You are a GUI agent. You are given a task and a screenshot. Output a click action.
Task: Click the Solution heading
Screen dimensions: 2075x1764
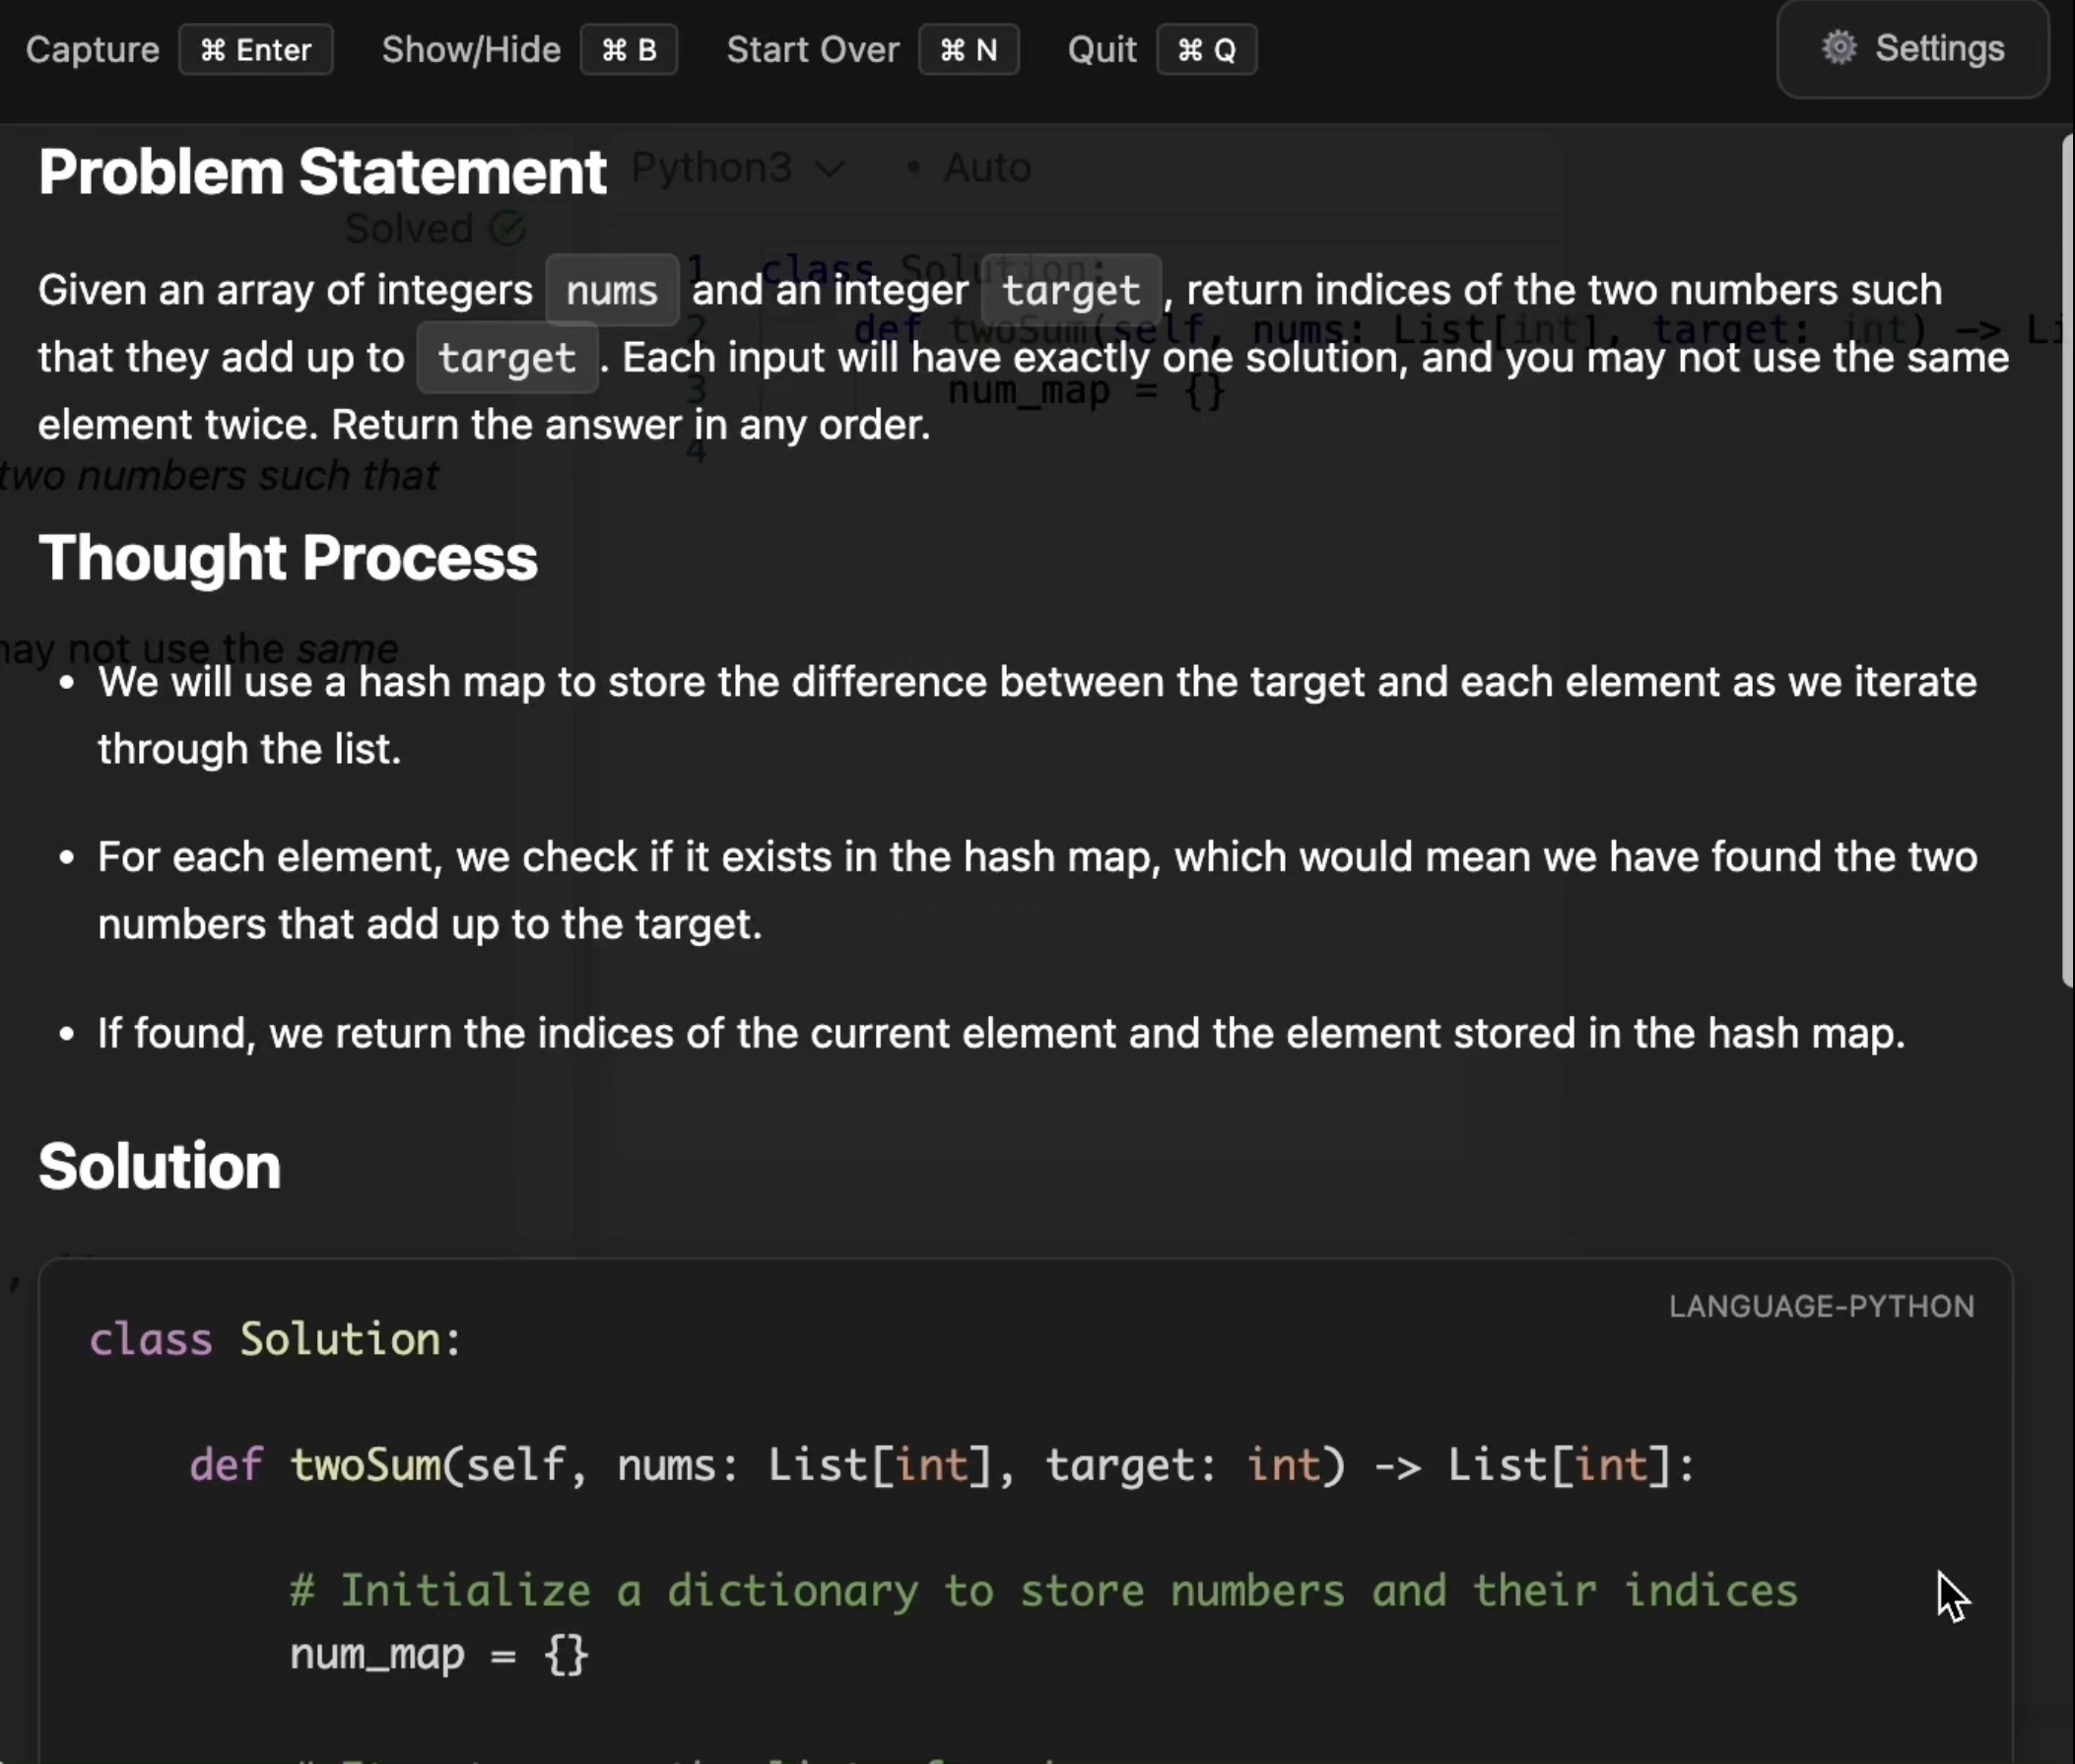tap(160, 1166)
